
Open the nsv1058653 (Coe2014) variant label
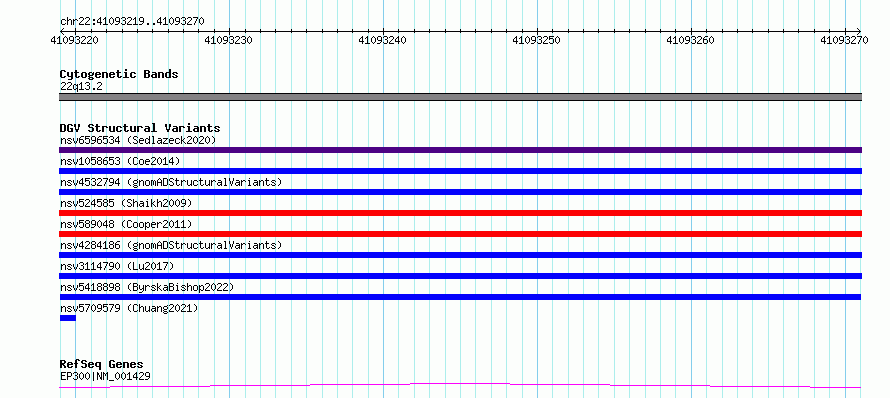click(x=120, y=161)
